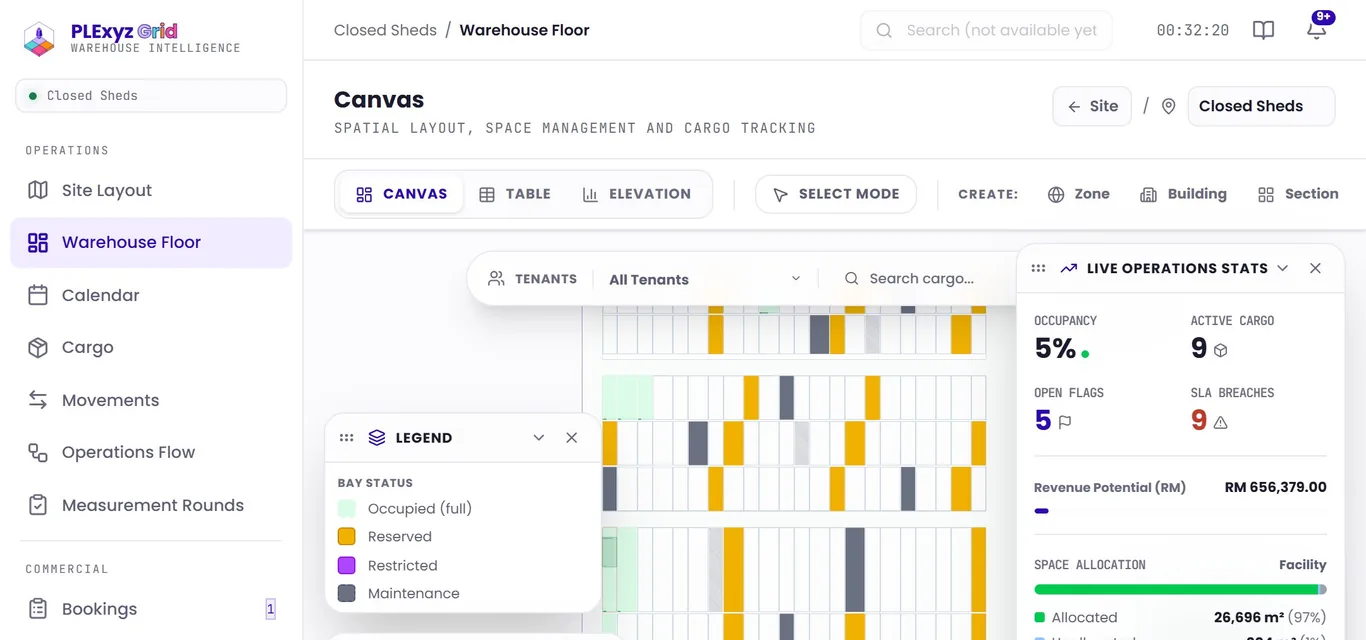This screenshot has width=1366, height=640.
Task: Open Cargo in sidebar
Action: (x=151, y=348)
